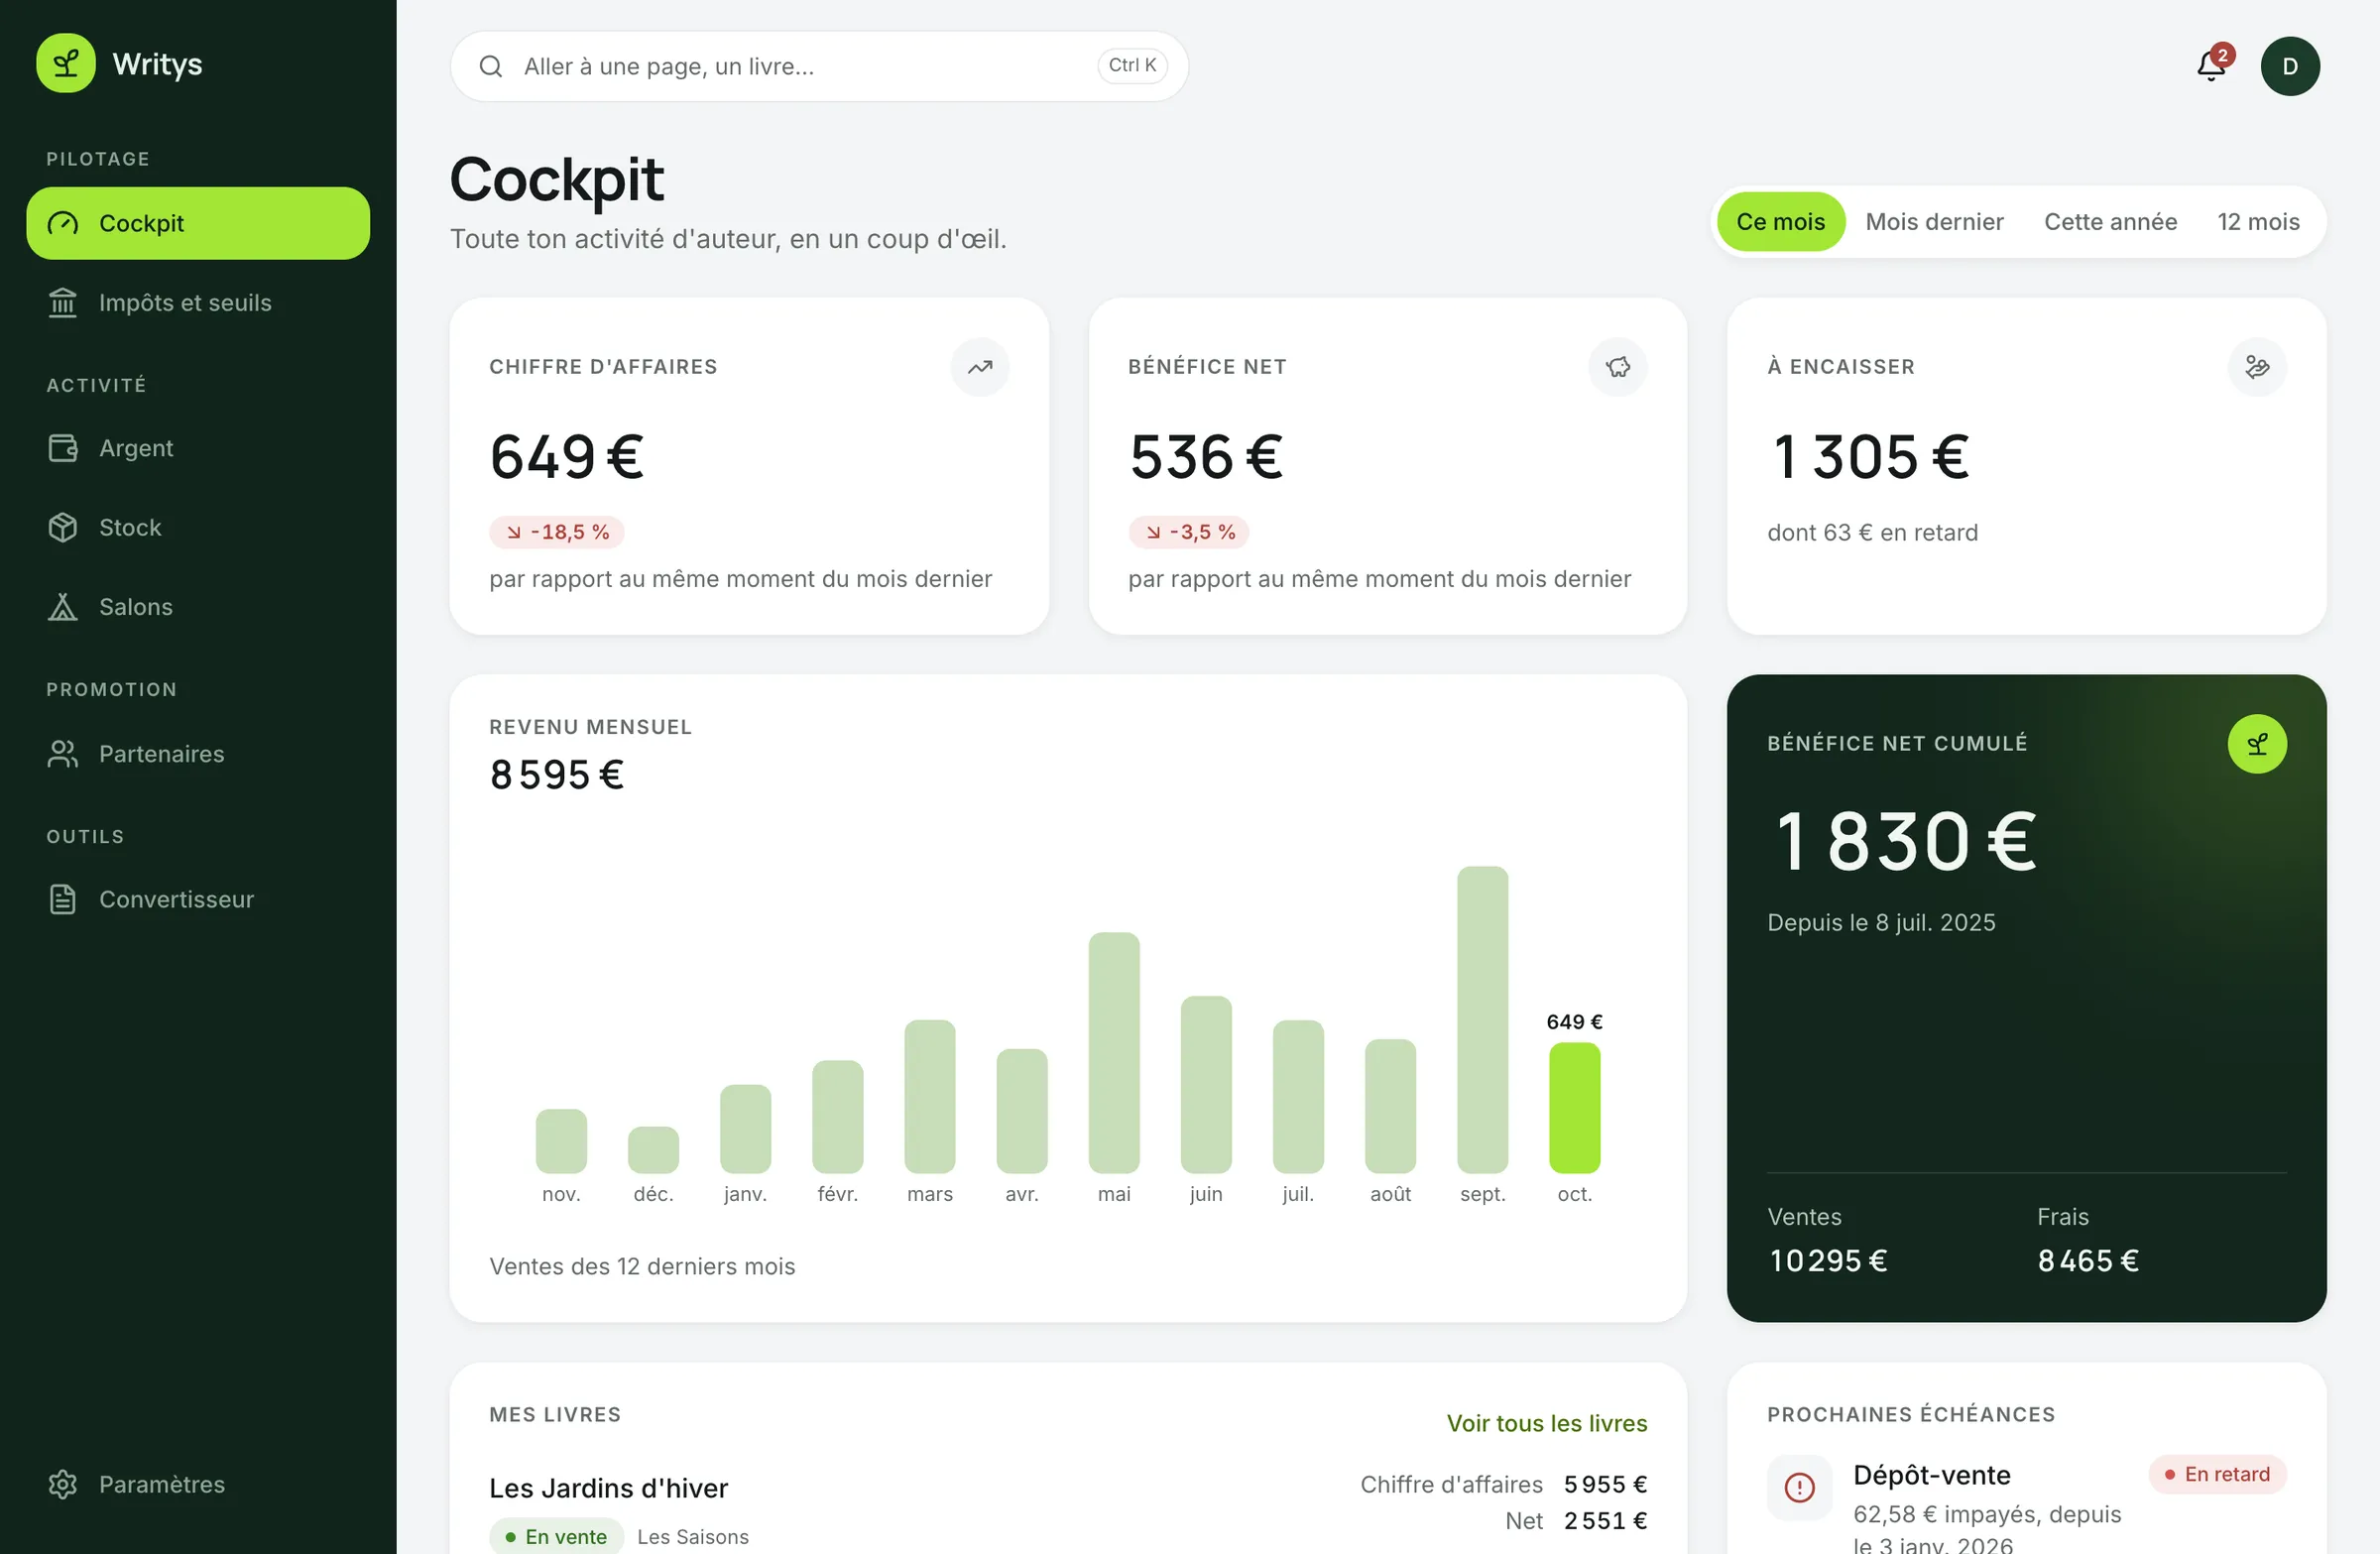
Task: Click the Depuis le 8 juil. 2025 text
Action: point(1881,922)
